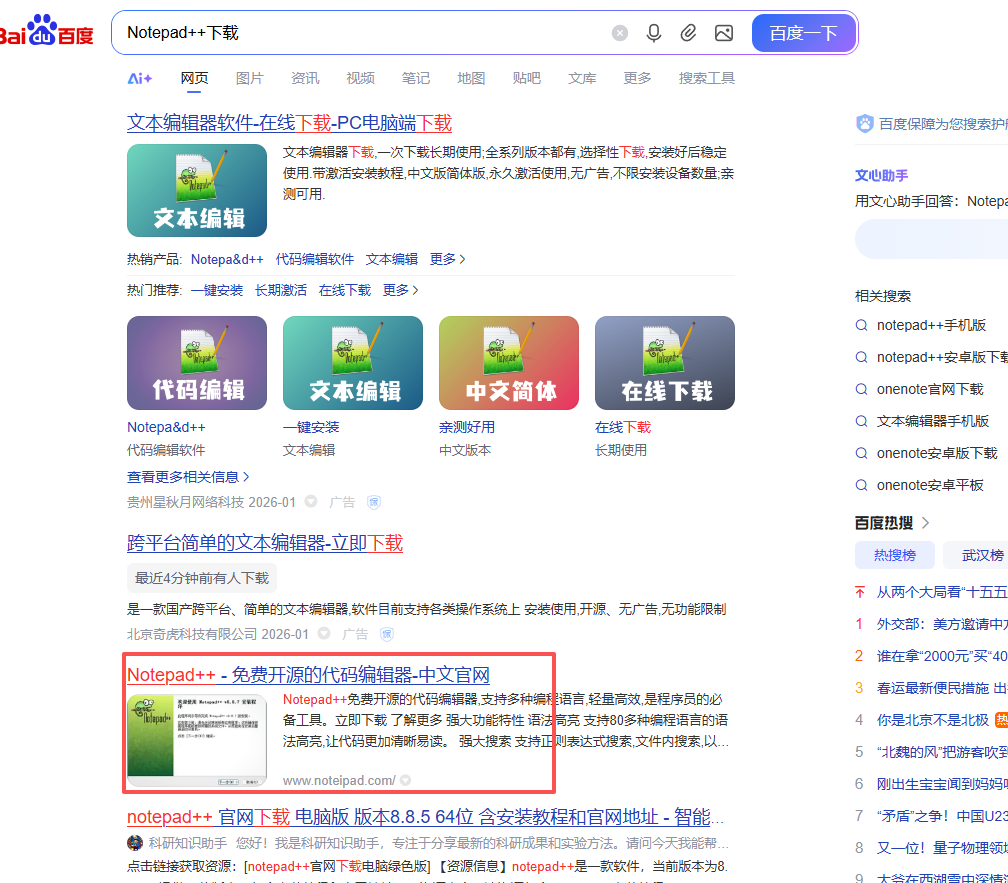Switch to the 图片 tab
Screen dimensions: 1008x883
(x=249, y=77)
